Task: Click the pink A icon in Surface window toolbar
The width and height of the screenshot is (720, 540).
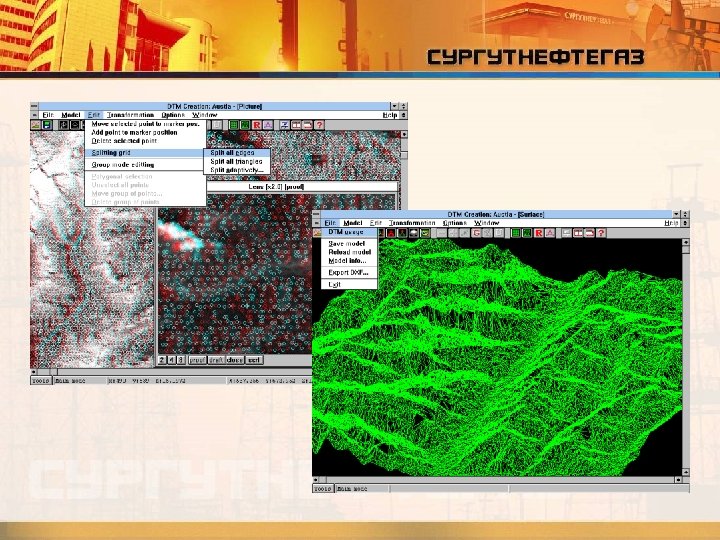Action: pos(550,233)
